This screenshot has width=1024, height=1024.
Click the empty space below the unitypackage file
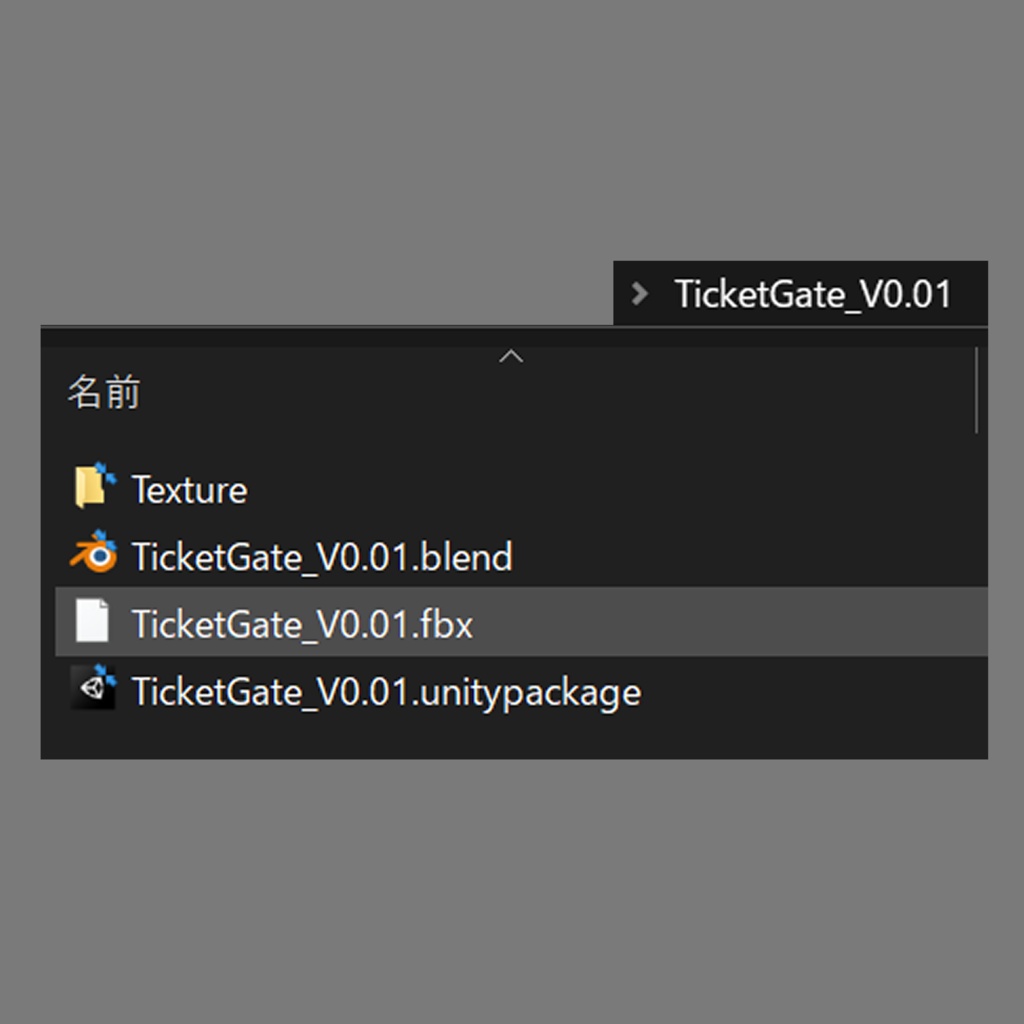(500, 736)
